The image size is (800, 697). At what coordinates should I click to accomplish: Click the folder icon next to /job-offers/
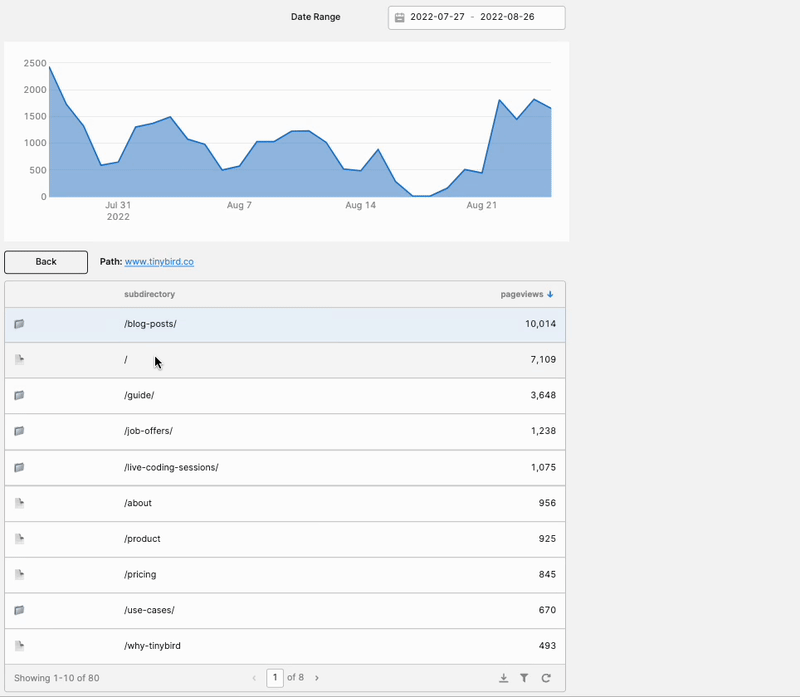point(19,431)
